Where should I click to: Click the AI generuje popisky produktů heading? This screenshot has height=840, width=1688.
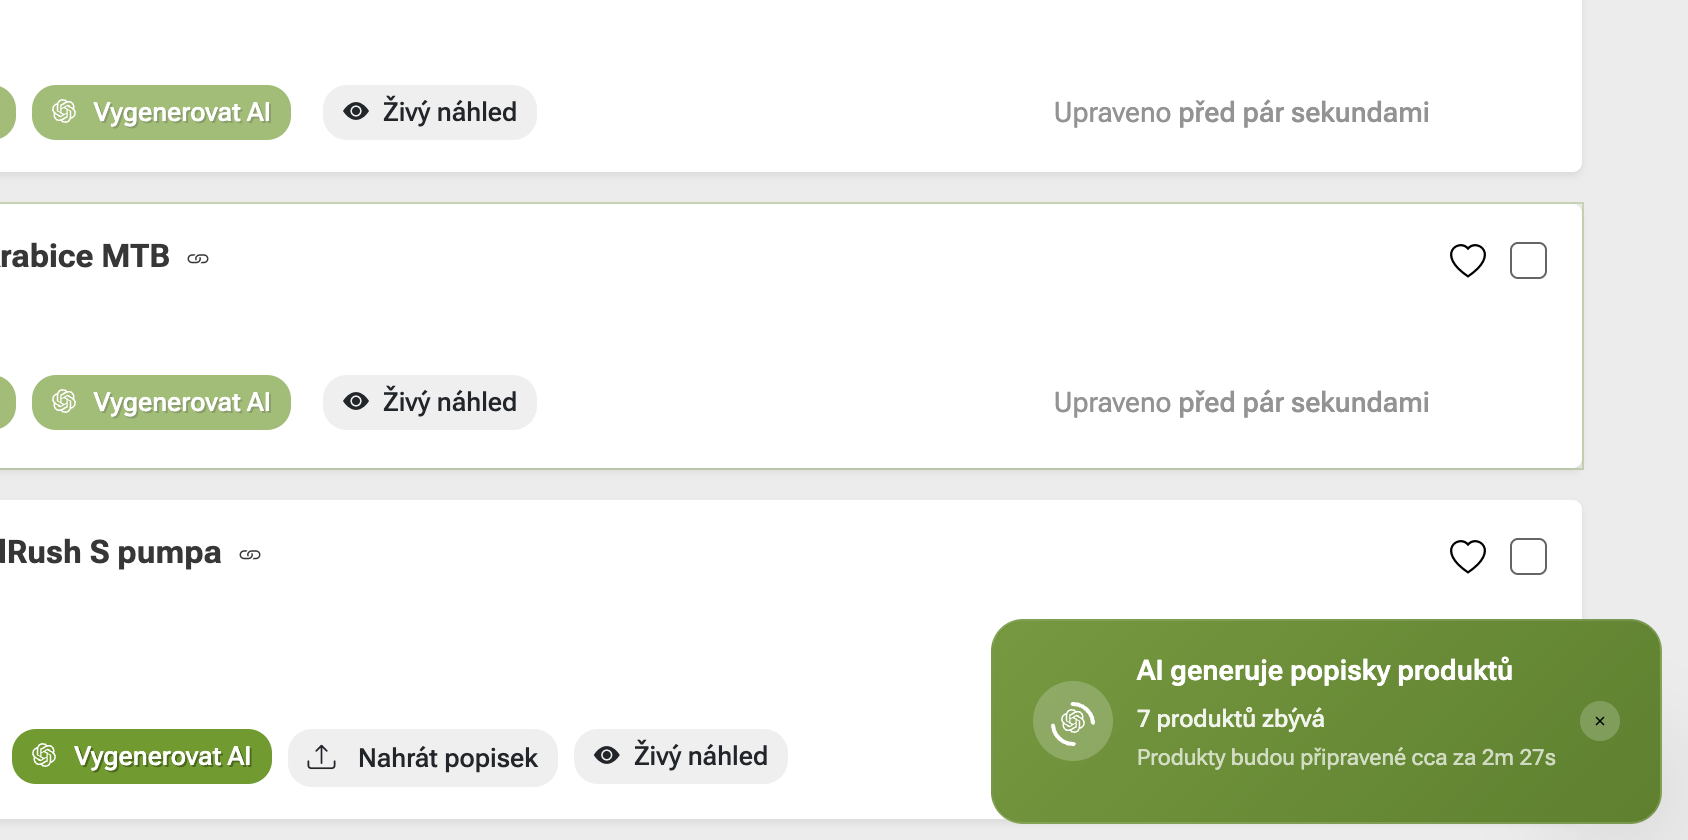click(1324, 670)
